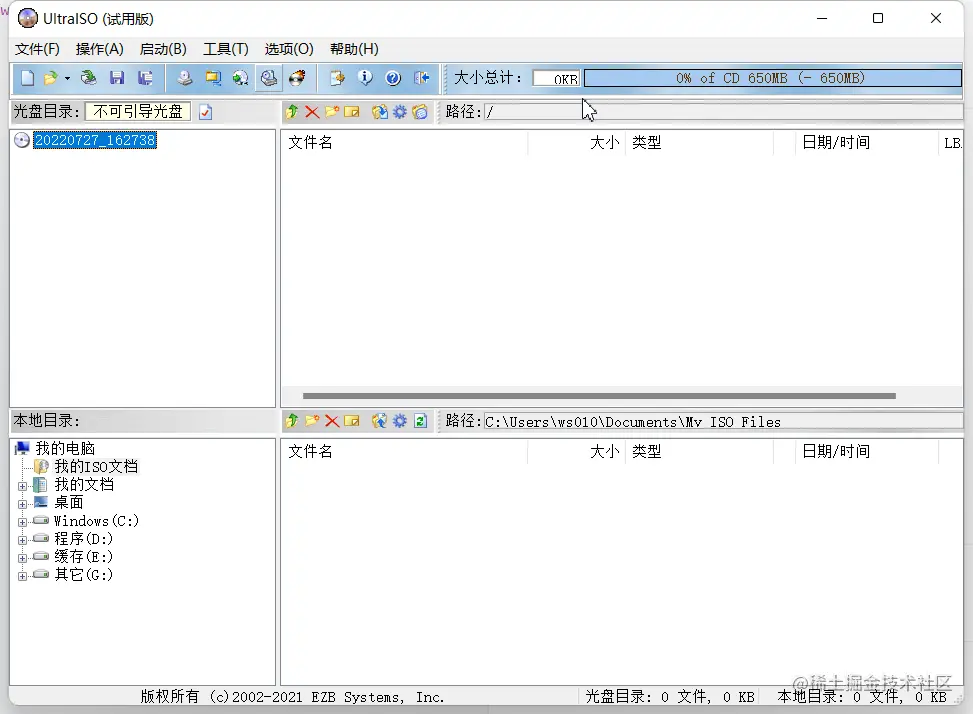Click the blue question mark Help icon

[393, 78]
